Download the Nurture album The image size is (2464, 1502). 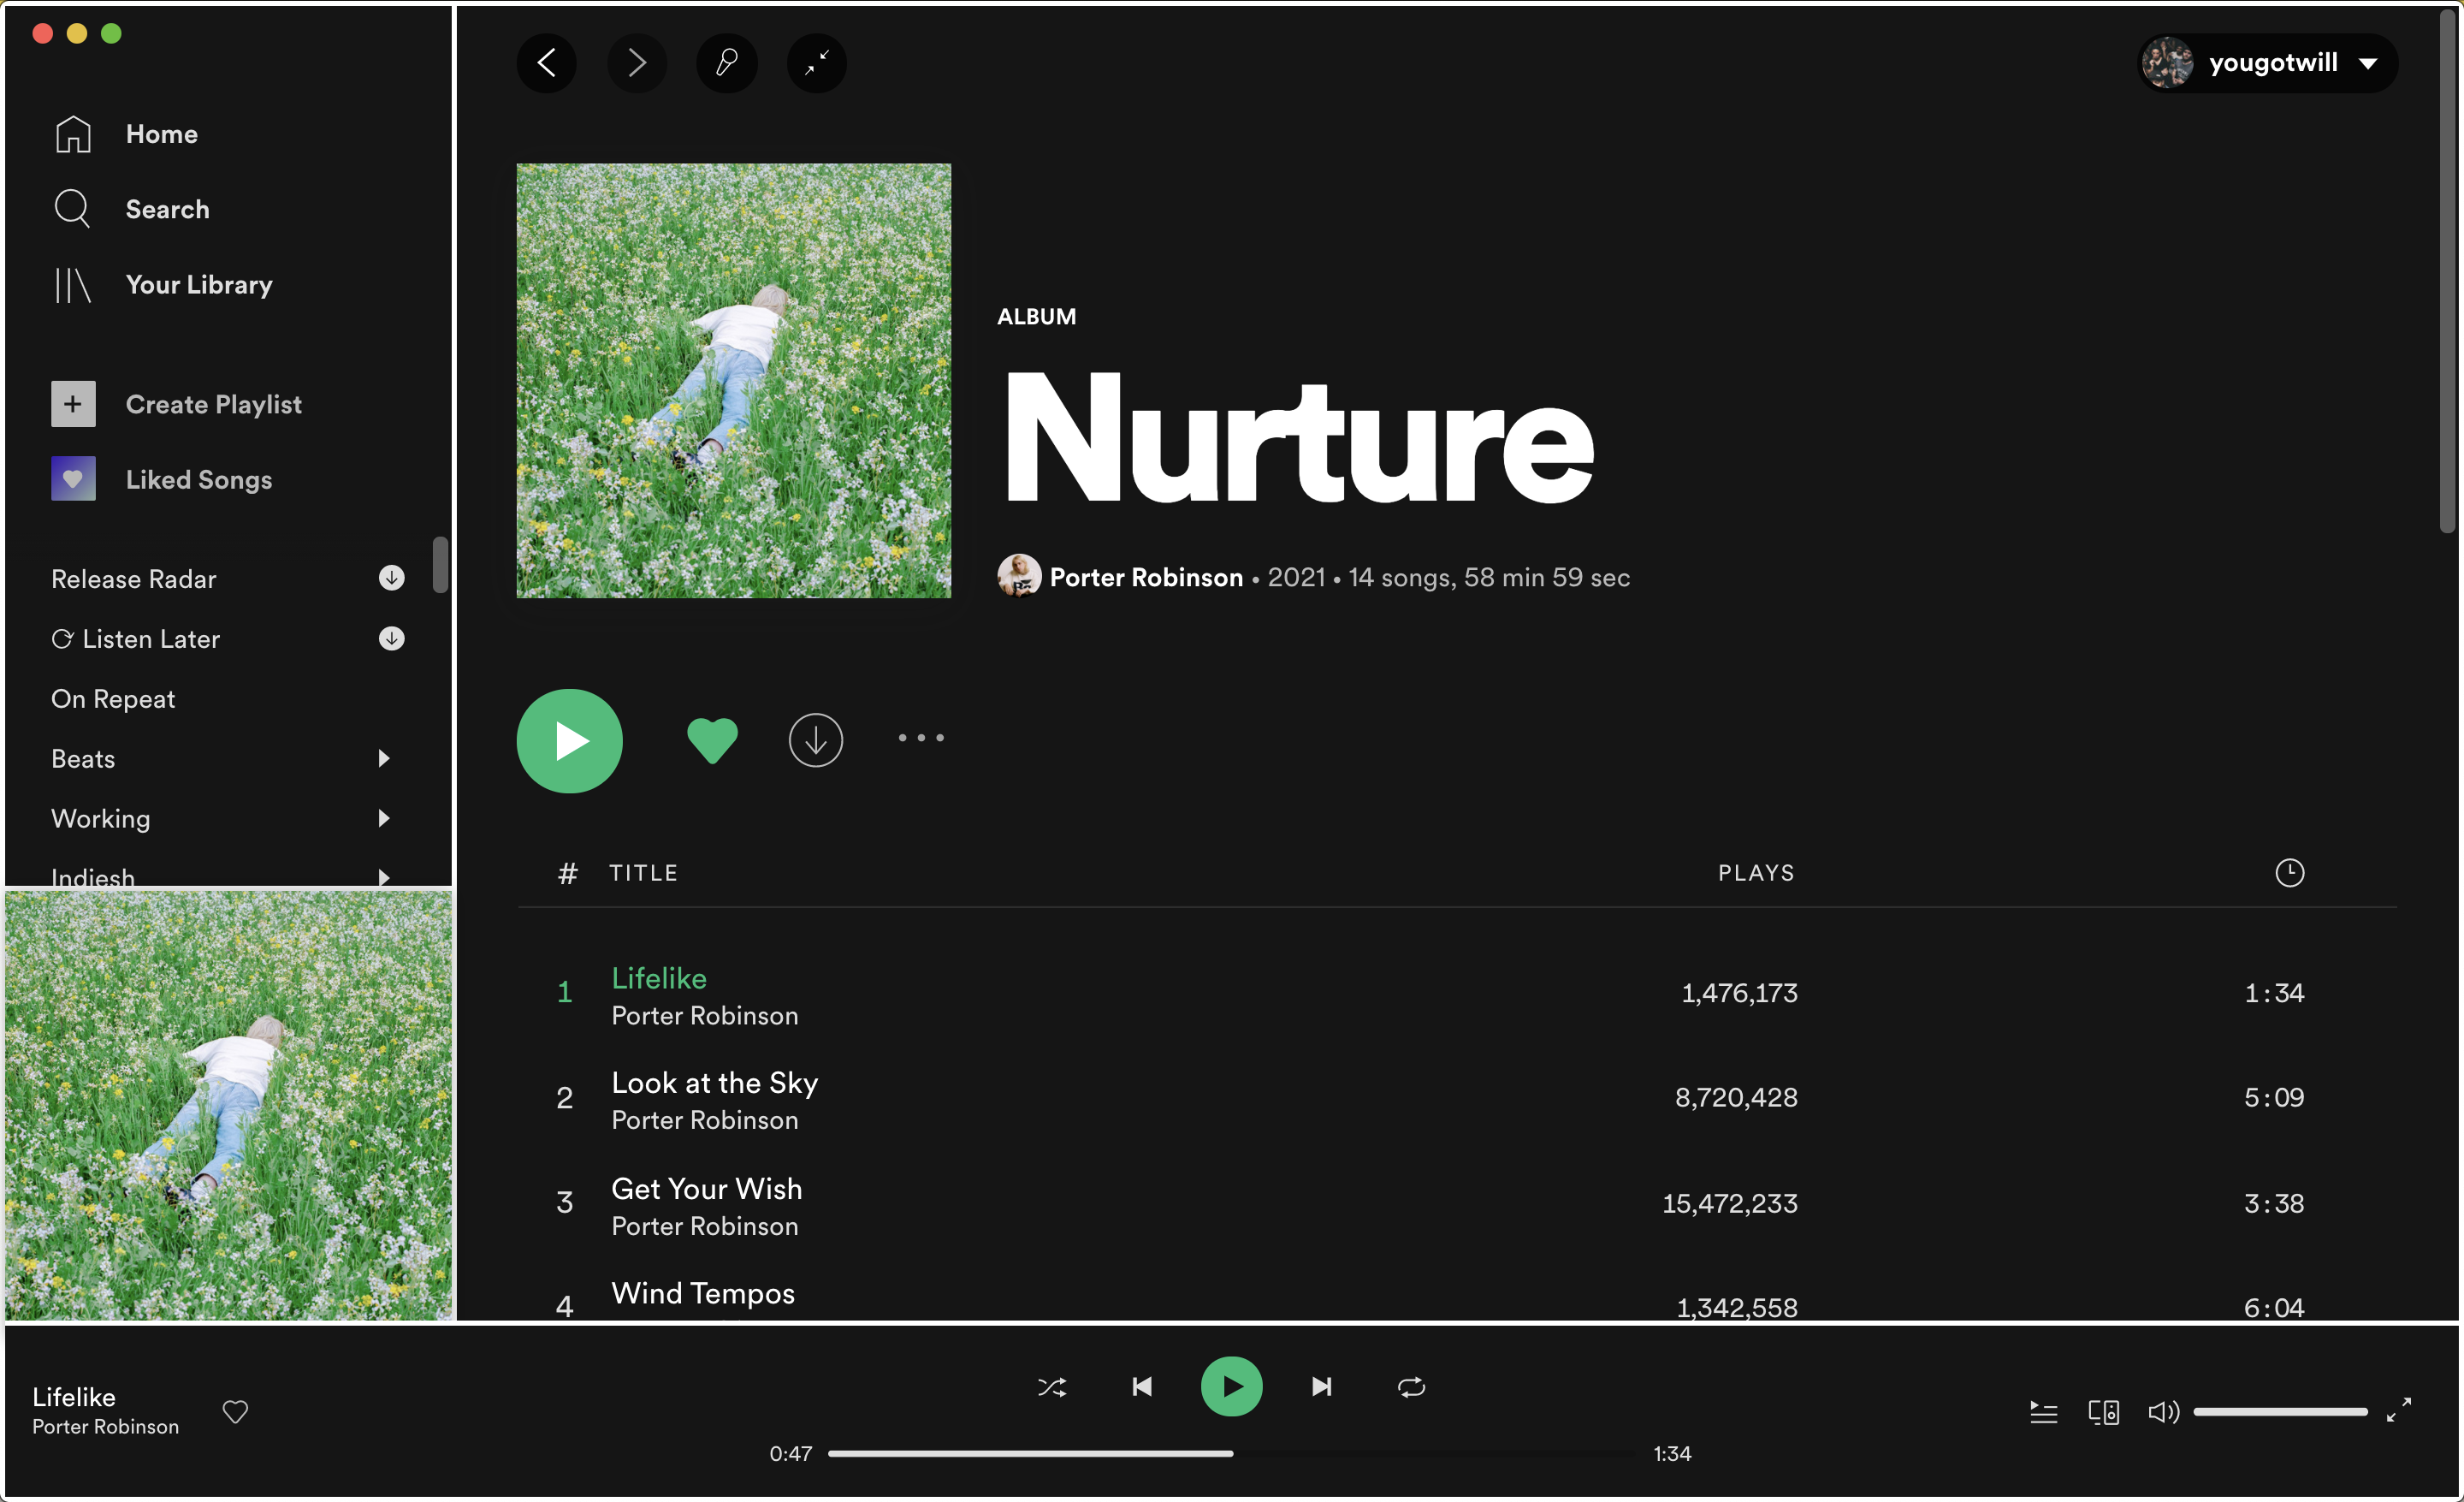815,740
